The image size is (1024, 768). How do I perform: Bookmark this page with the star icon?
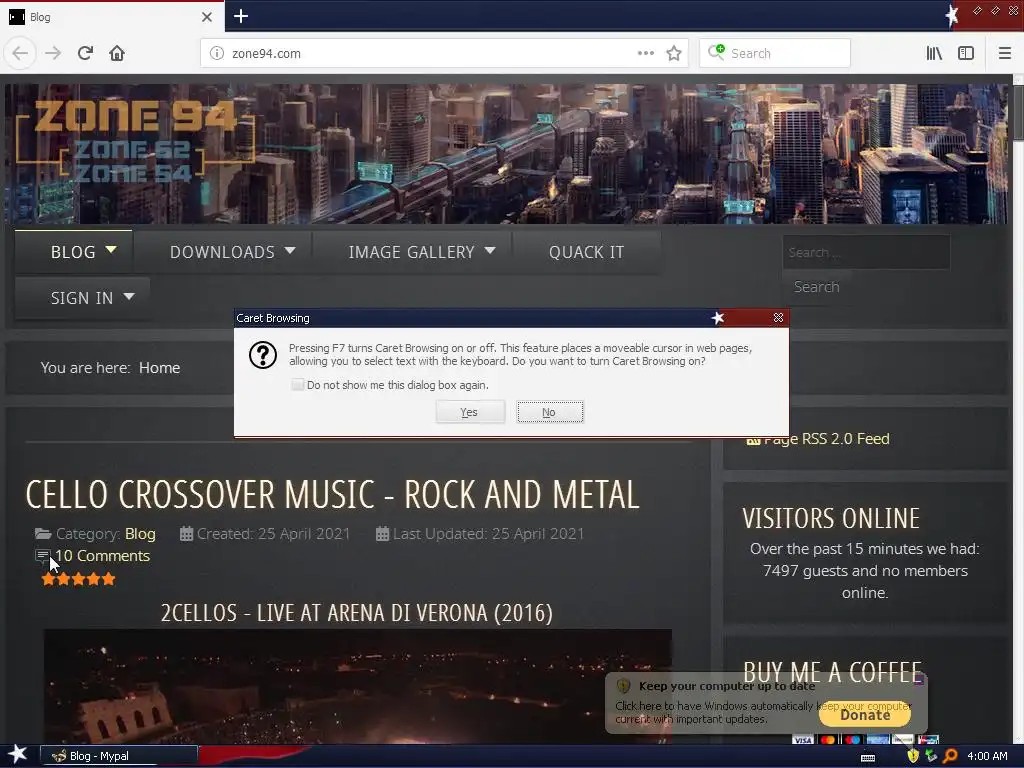point(674,53)
